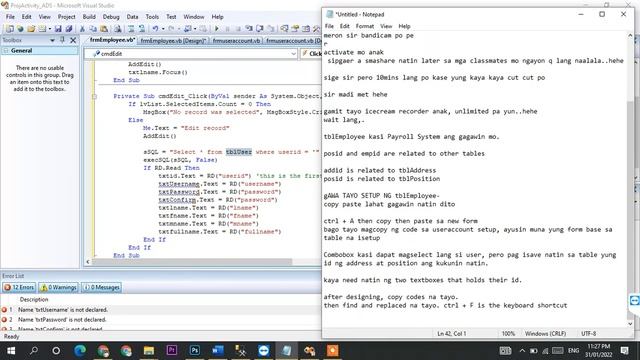Image resolution: width=640 pixels, height=360 pixels.
Task: Click the New Project toolbar icon in Visual Studio
Action: [9, 29]
